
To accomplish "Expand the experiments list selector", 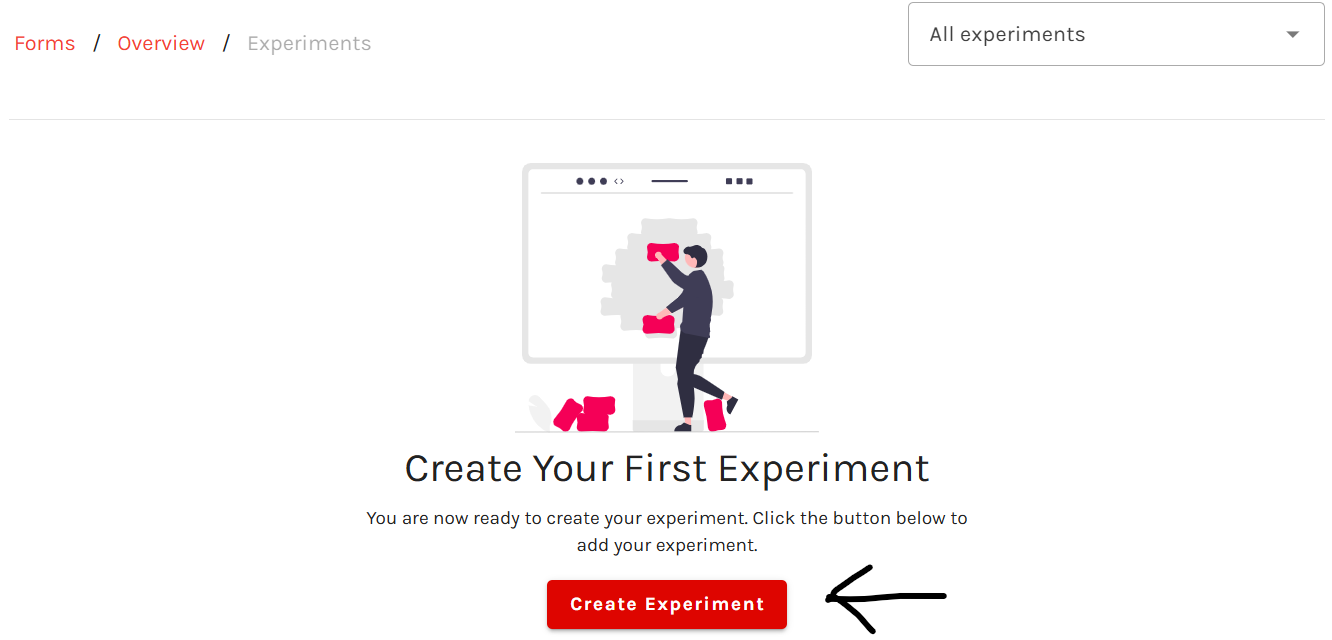I will click(1291, 34).
